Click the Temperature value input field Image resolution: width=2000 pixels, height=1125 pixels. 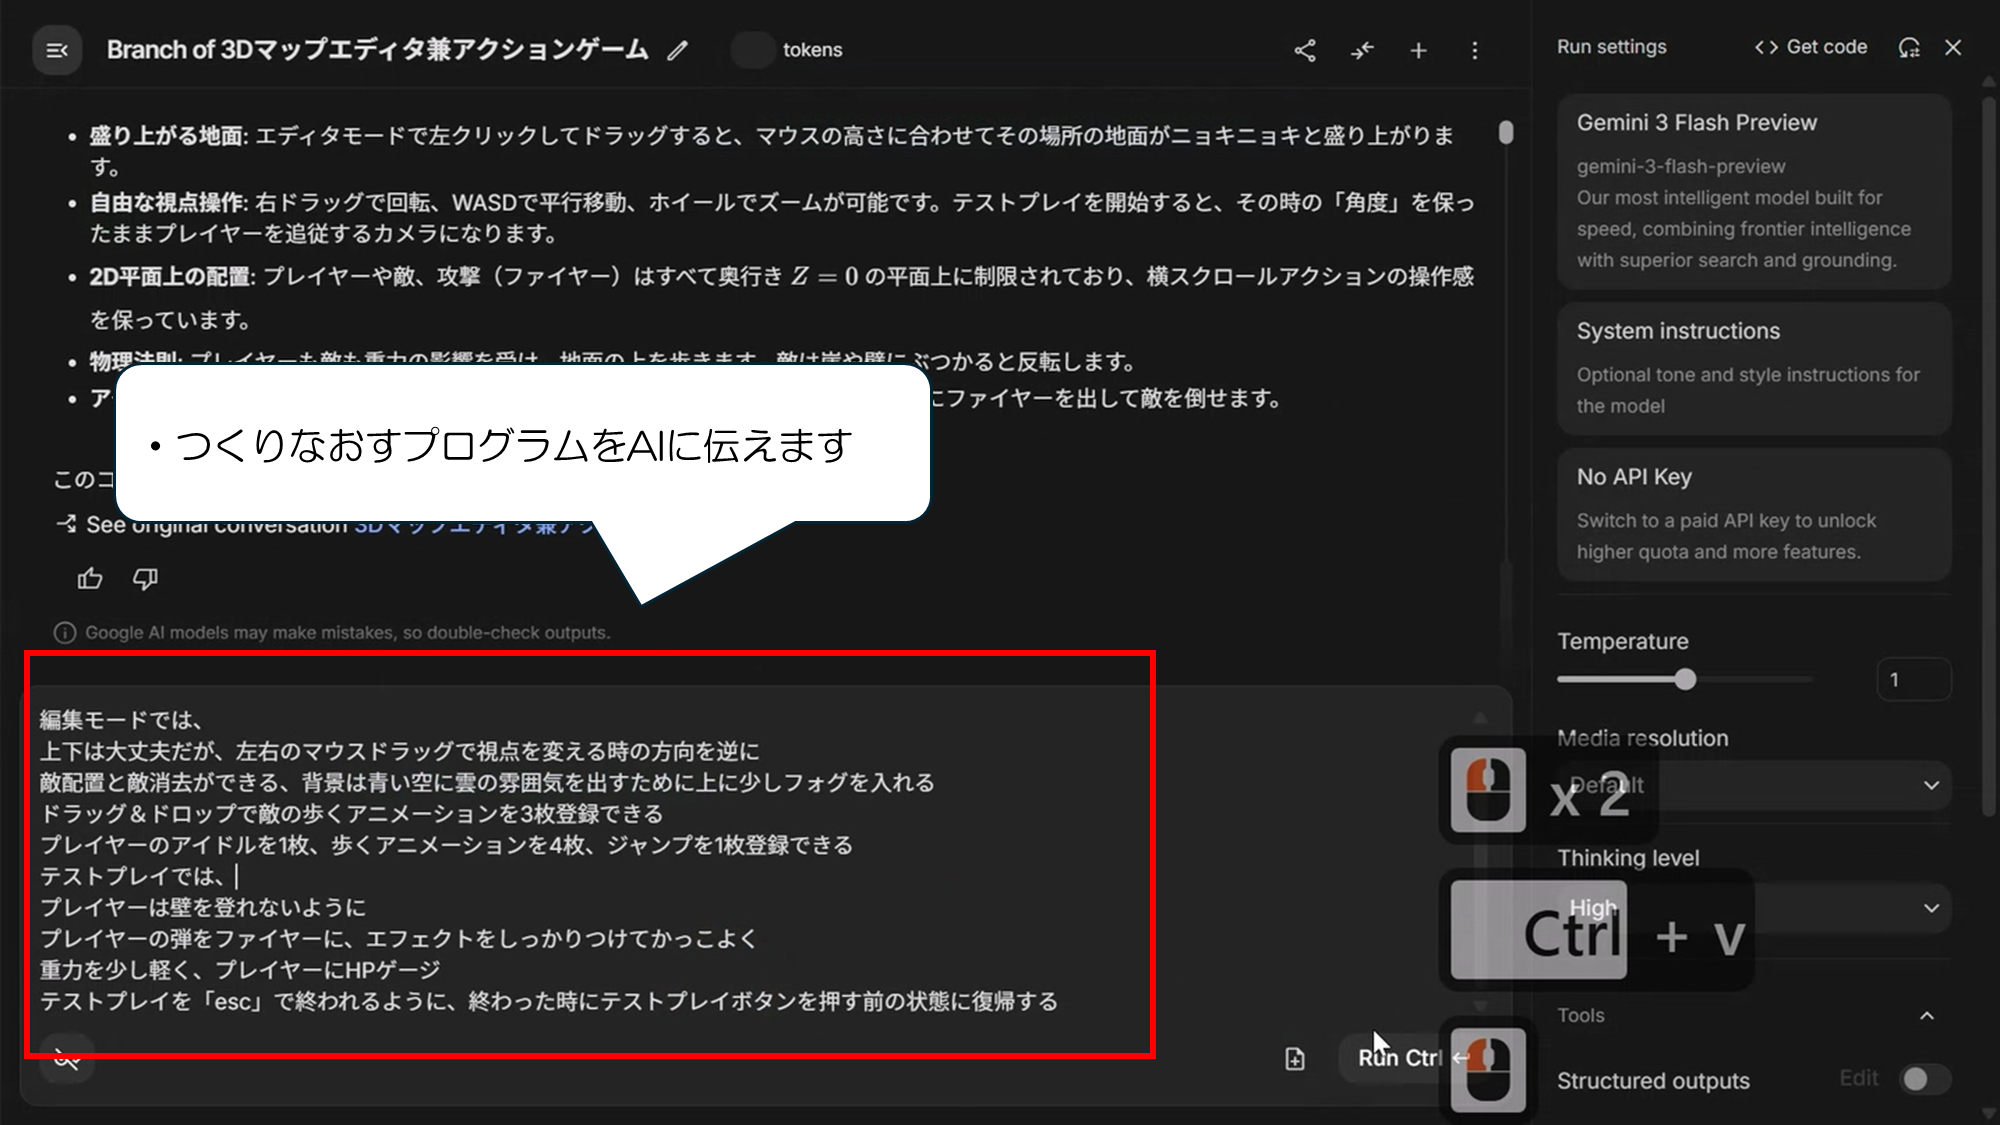click(1912, 680)
